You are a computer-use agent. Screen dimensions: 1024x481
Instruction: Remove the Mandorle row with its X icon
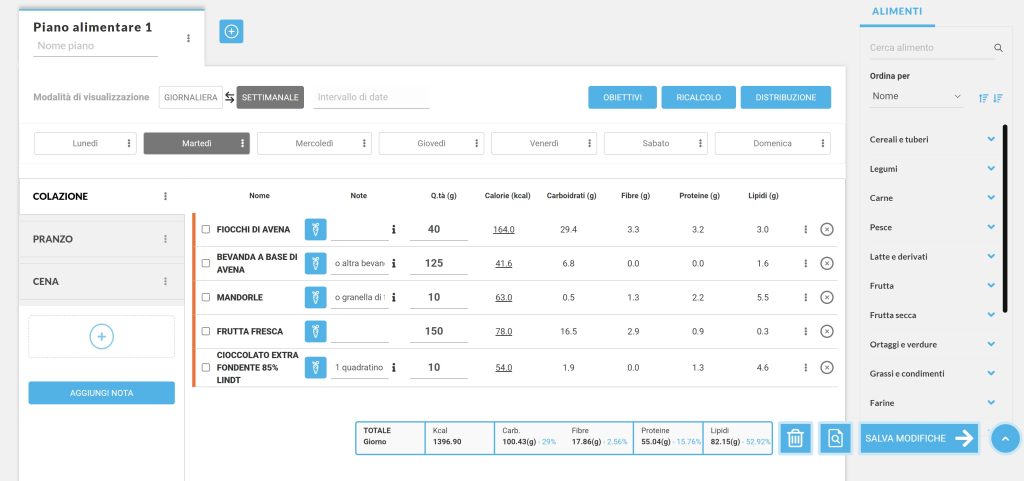click(827, 297)
